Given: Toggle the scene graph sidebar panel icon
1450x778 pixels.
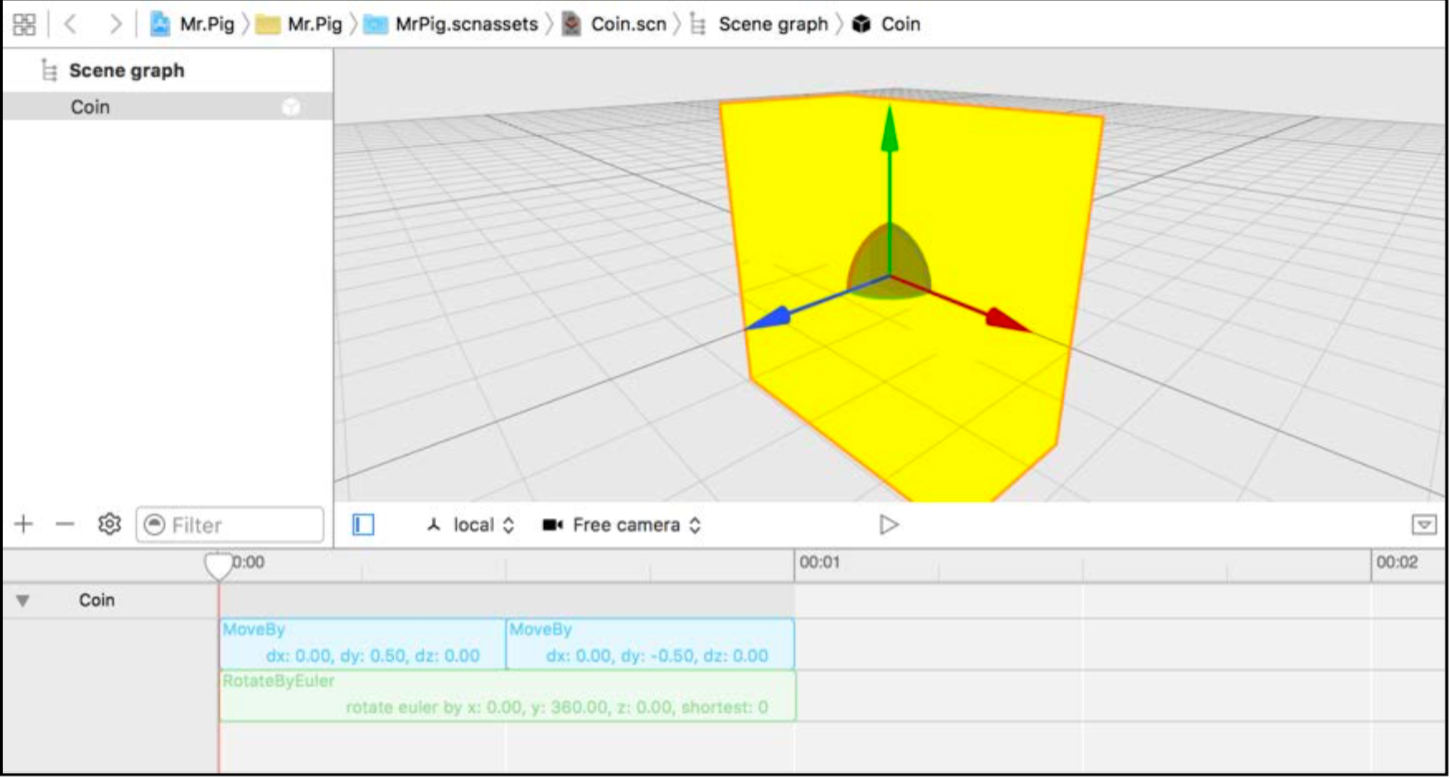Looking at the screenshot, I should point(364,524).
